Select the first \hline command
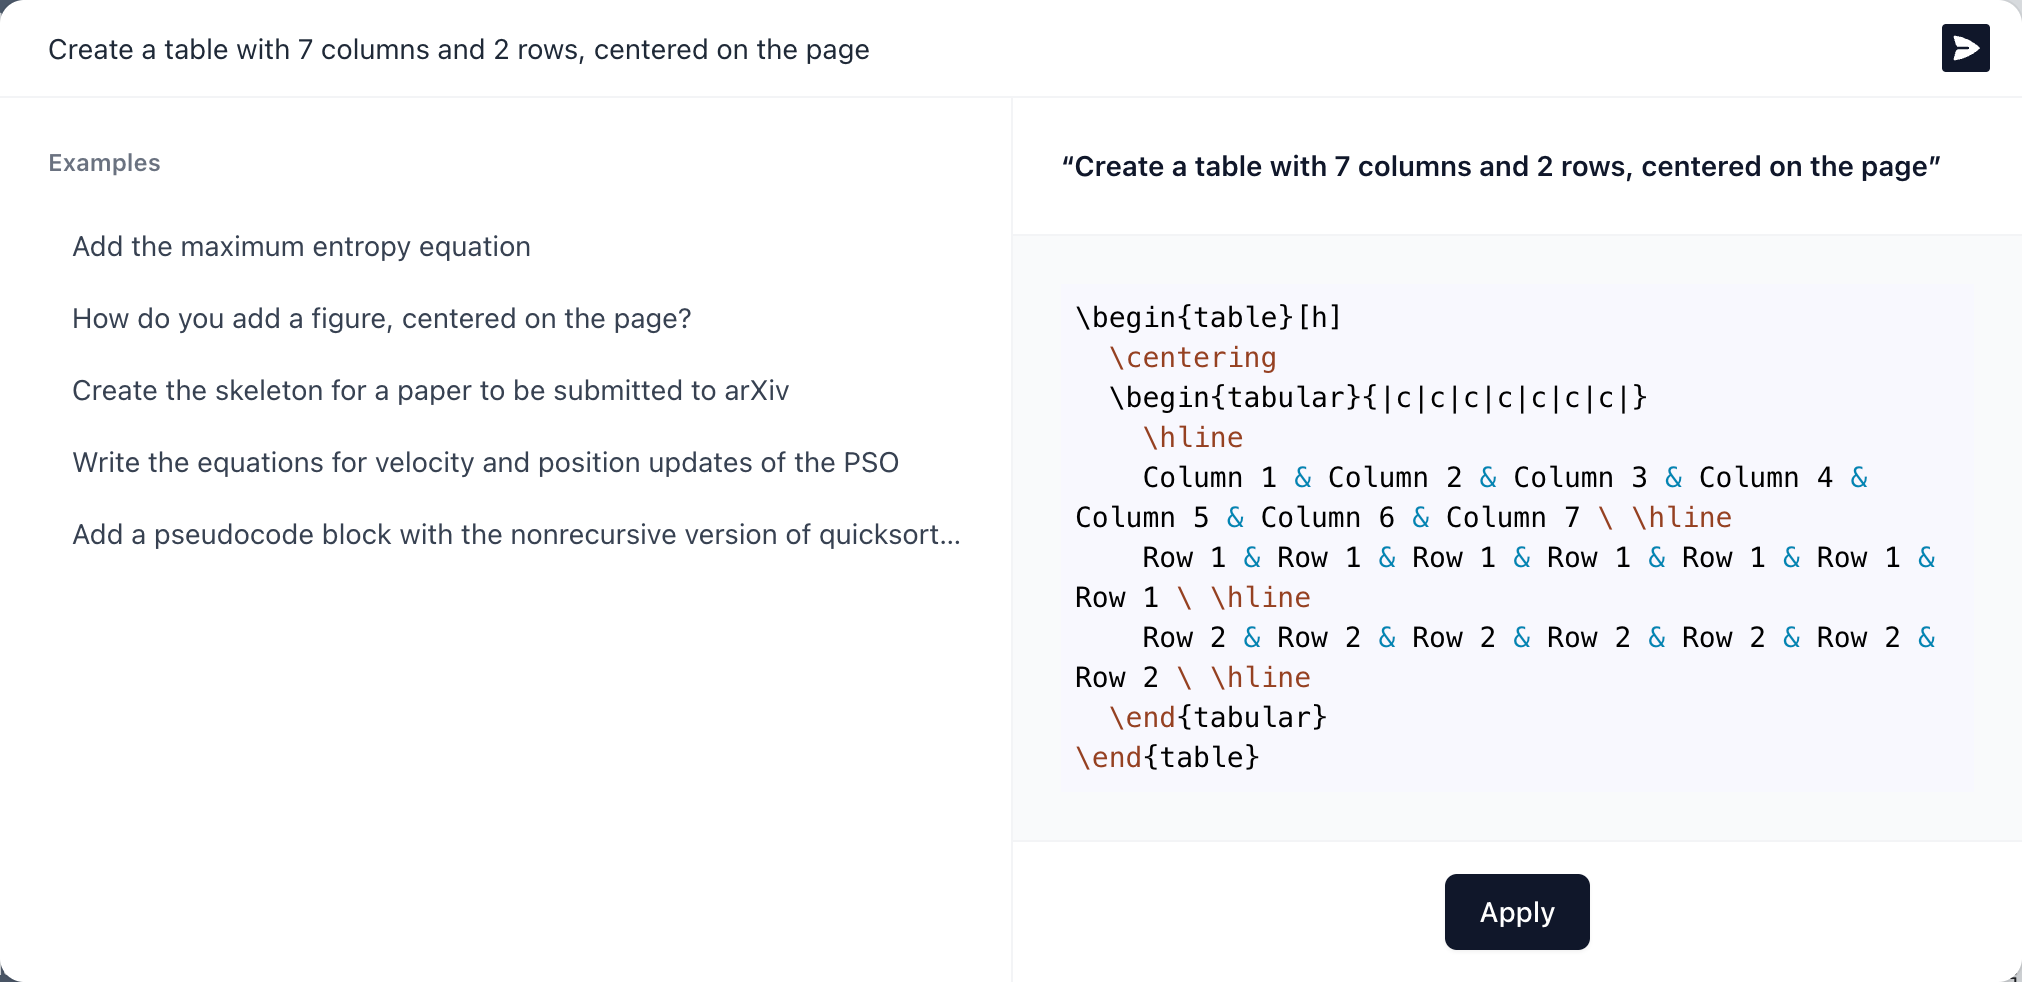Viewport: 2022px width, 982px height. (x=1194, y=437)
